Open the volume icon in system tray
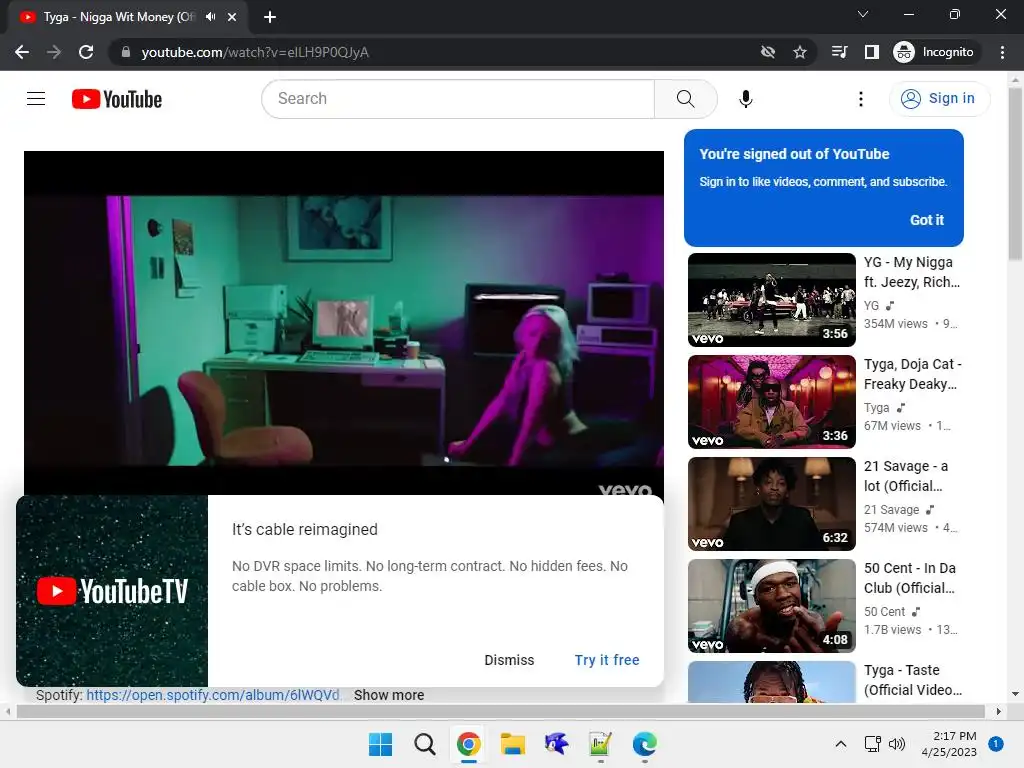Image resolution: width=1024 pixels, height=768 pixels. [x=897, y=744]
